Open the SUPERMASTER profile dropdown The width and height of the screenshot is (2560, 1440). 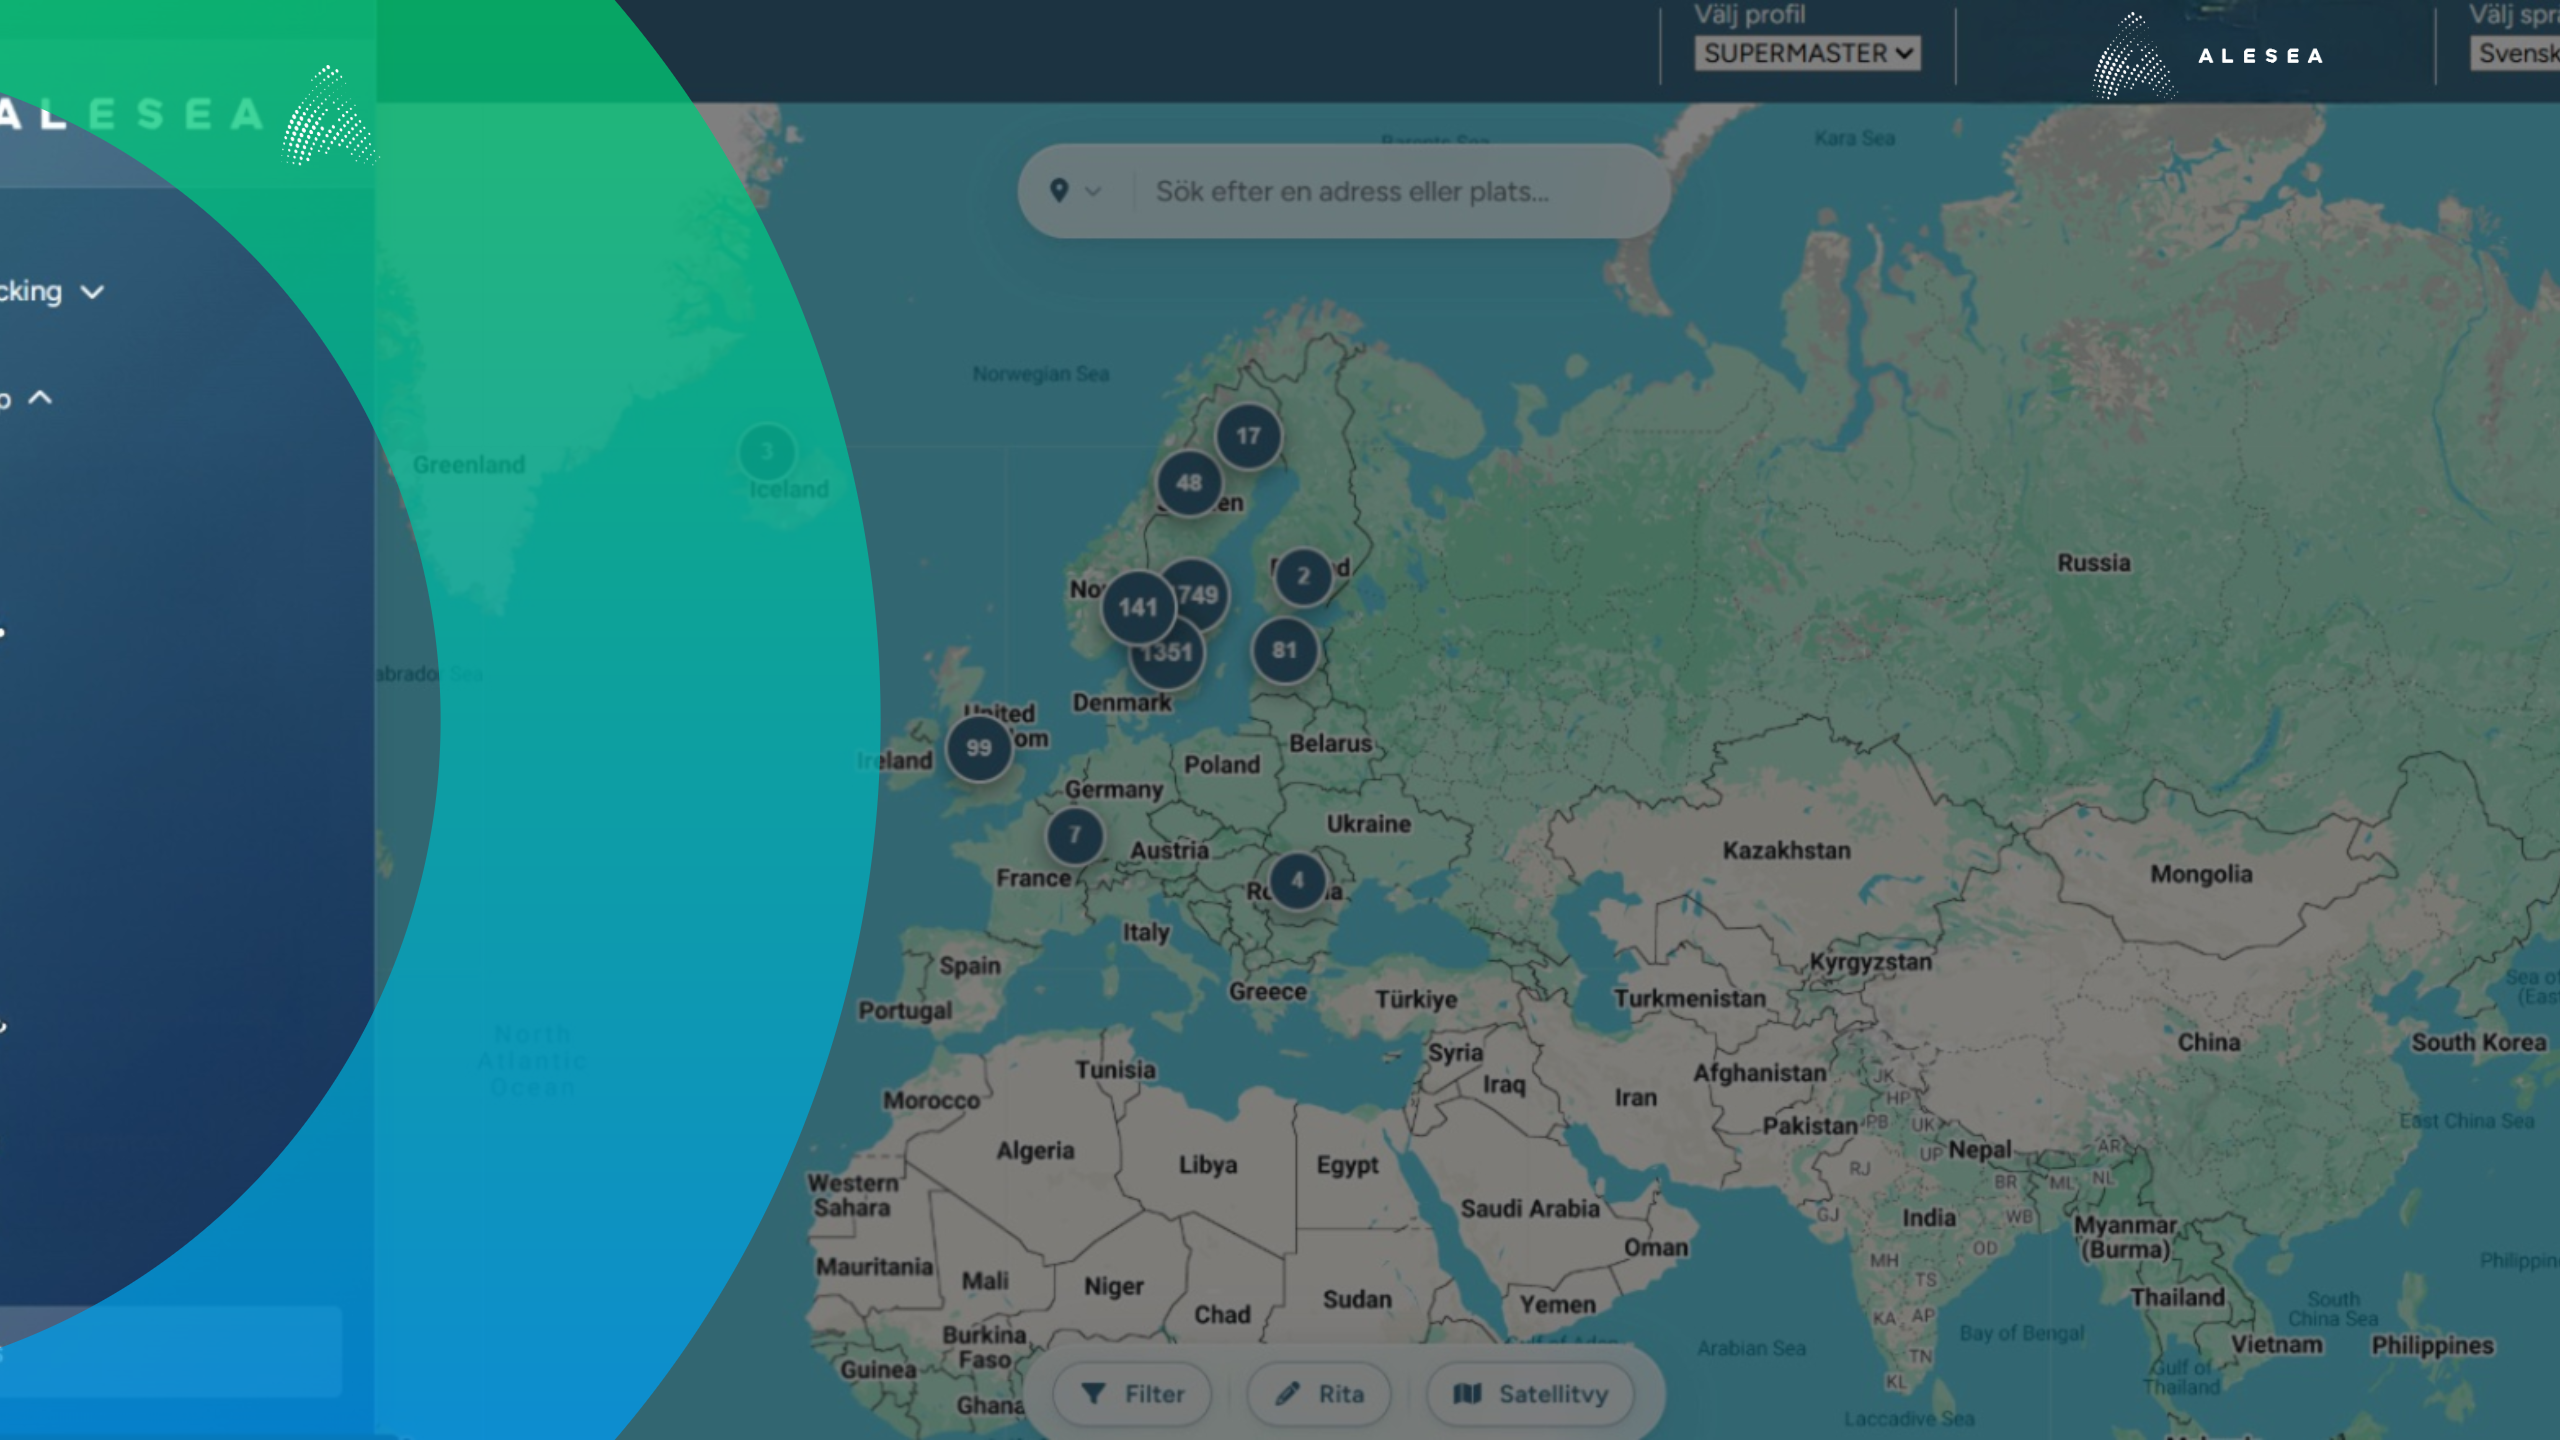(1807, 53)
